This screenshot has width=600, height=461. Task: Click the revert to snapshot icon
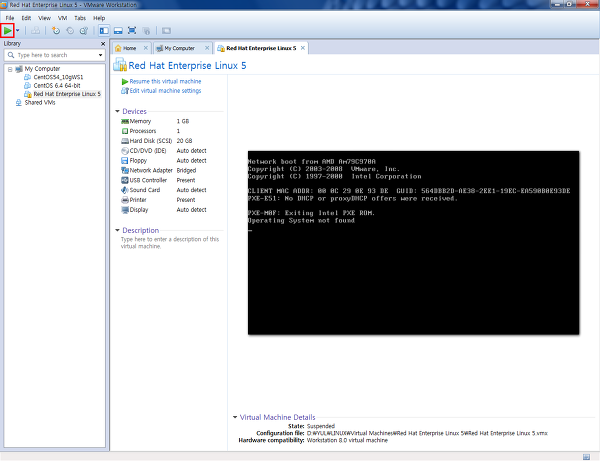(70, 31)
